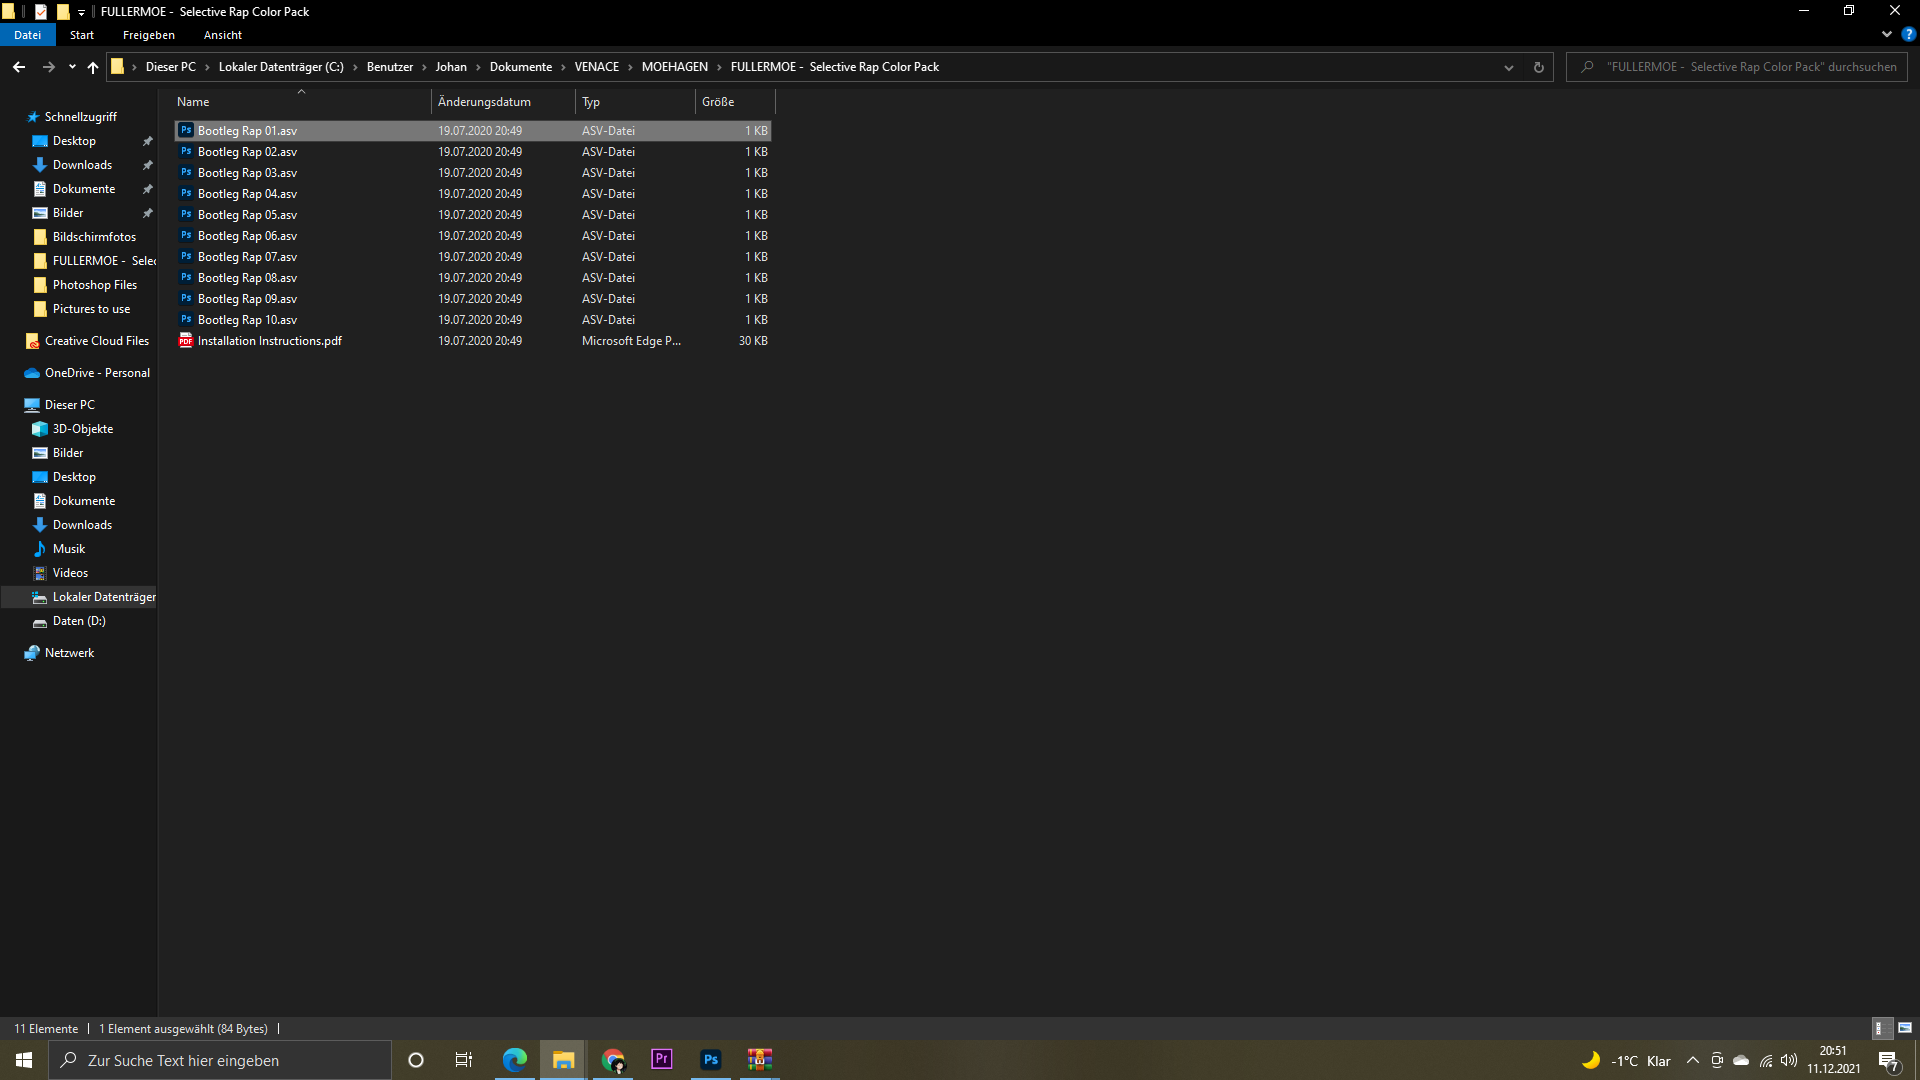Open the Action Center notifications
1920x1080 pixels.
click(x=1889, y=1060)
